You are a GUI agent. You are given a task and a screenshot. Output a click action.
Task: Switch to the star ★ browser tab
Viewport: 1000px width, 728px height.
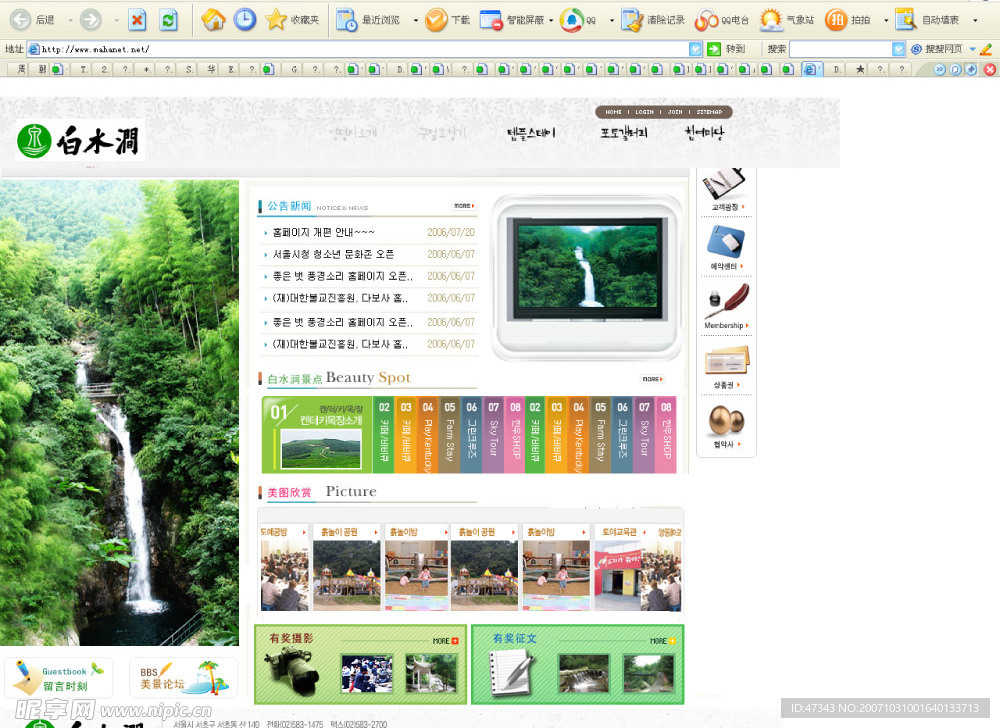coord(860,69)
